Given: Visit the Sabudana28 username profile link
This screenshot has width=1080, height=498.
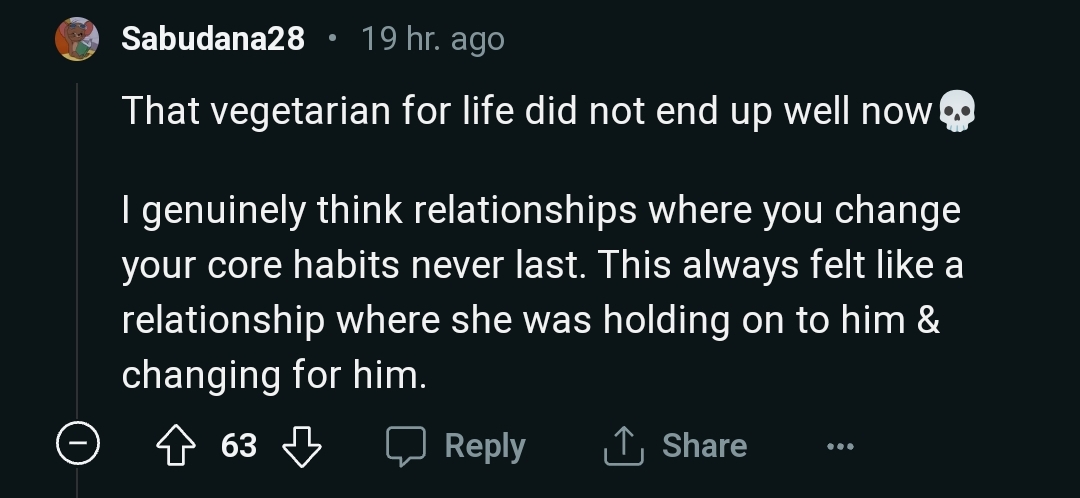Looking at the screenshot, I should click(x=212, y=39).
